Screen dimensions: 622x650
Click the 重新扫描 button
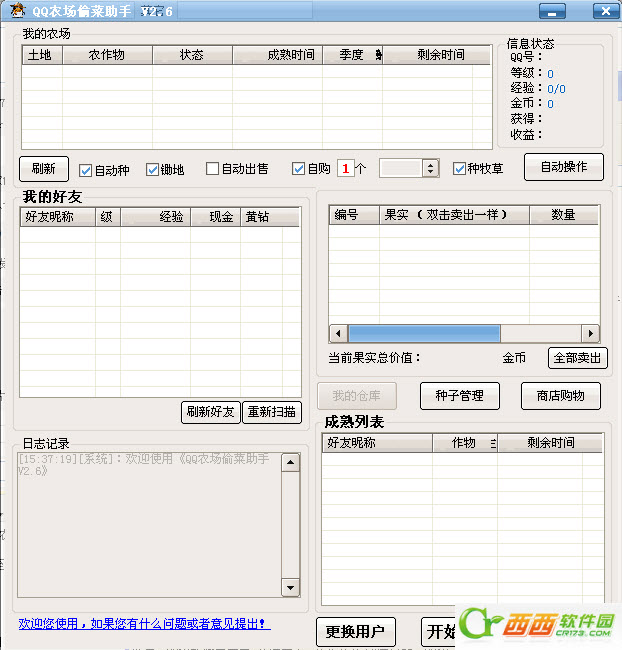click(x=272, y=412)
